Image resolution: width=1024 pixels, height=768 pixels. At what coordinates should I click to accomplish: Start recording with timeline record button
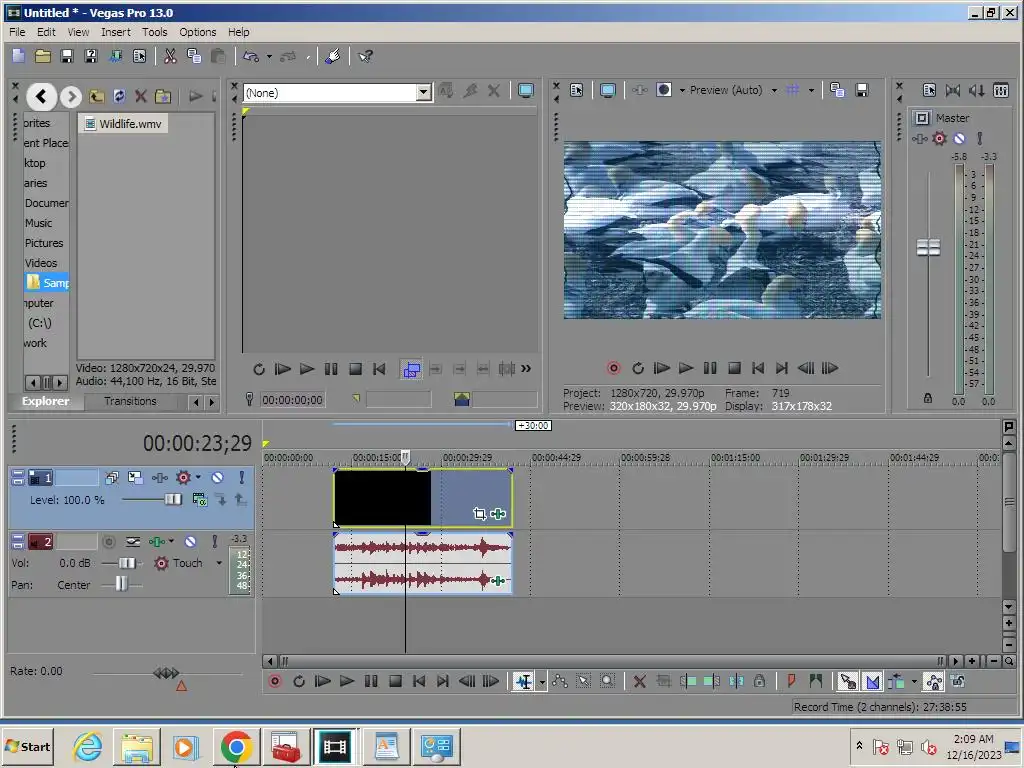[275, 681]
